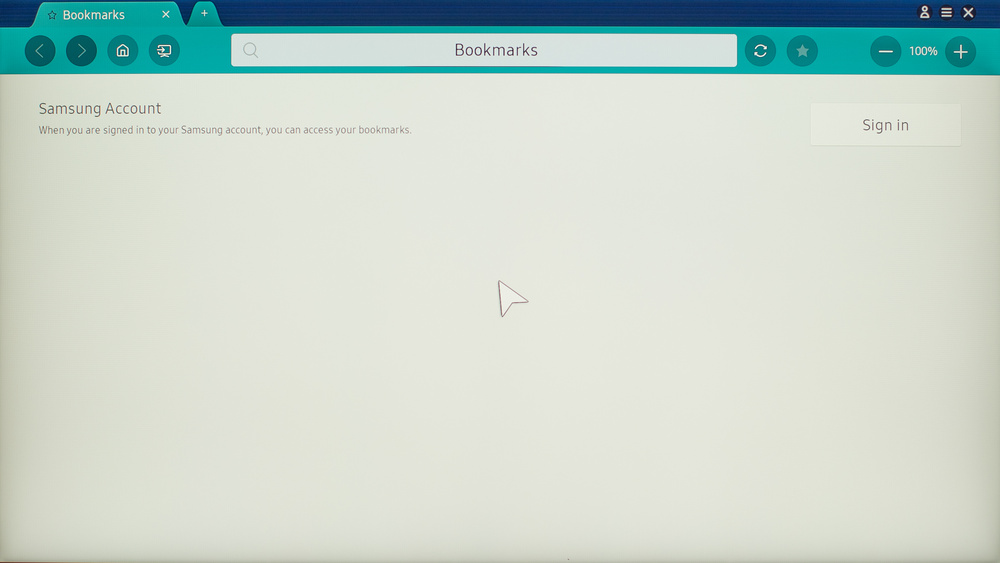Open a new tab with plus button

coord(205,13)
